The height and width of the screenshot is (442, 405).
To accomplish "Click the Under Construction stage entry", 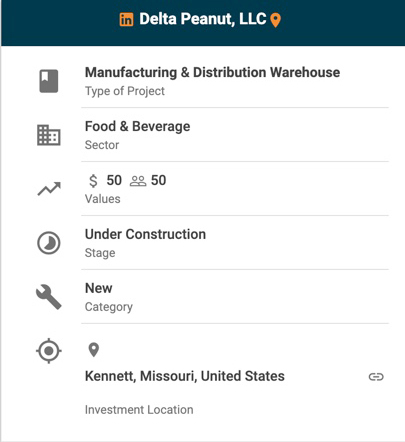I will (x=145, y=234).
